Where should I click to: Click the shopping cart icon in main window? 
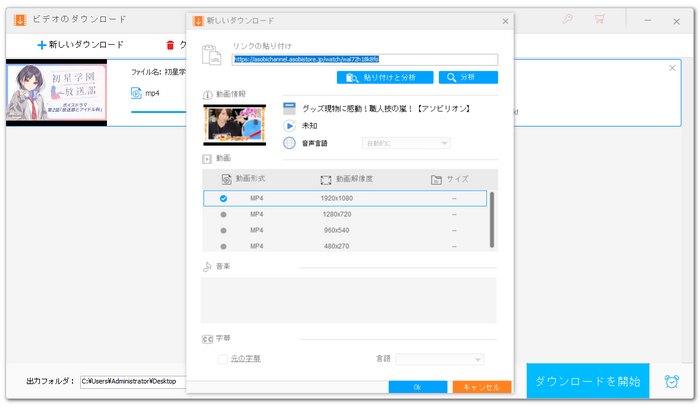(600, 19)
